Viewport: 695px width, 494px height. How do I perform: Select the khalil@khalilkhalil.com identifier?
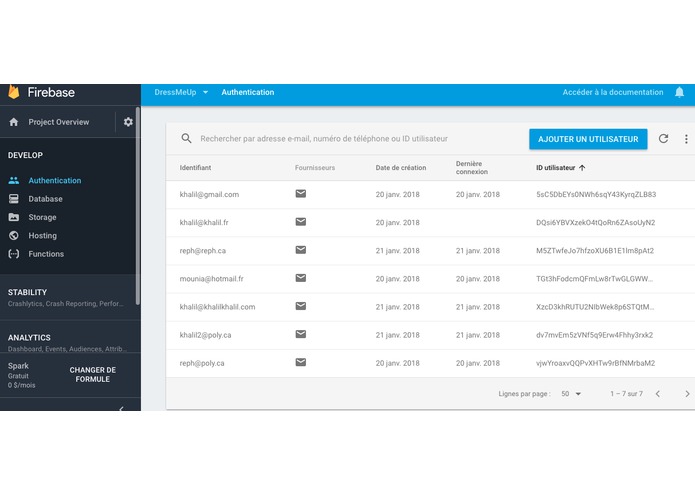[x=217, y=307]
